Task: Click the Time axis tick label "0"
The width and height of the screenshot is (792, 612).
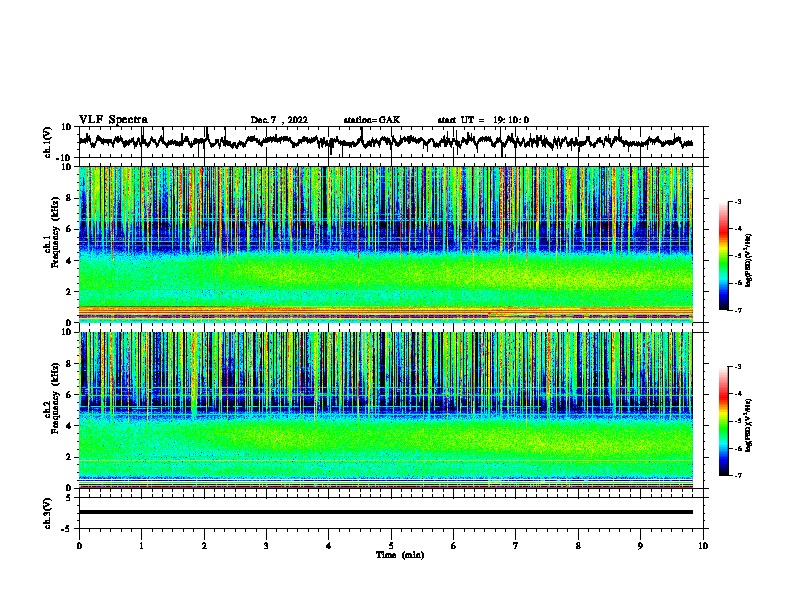Action: click(x=79, y=546)
